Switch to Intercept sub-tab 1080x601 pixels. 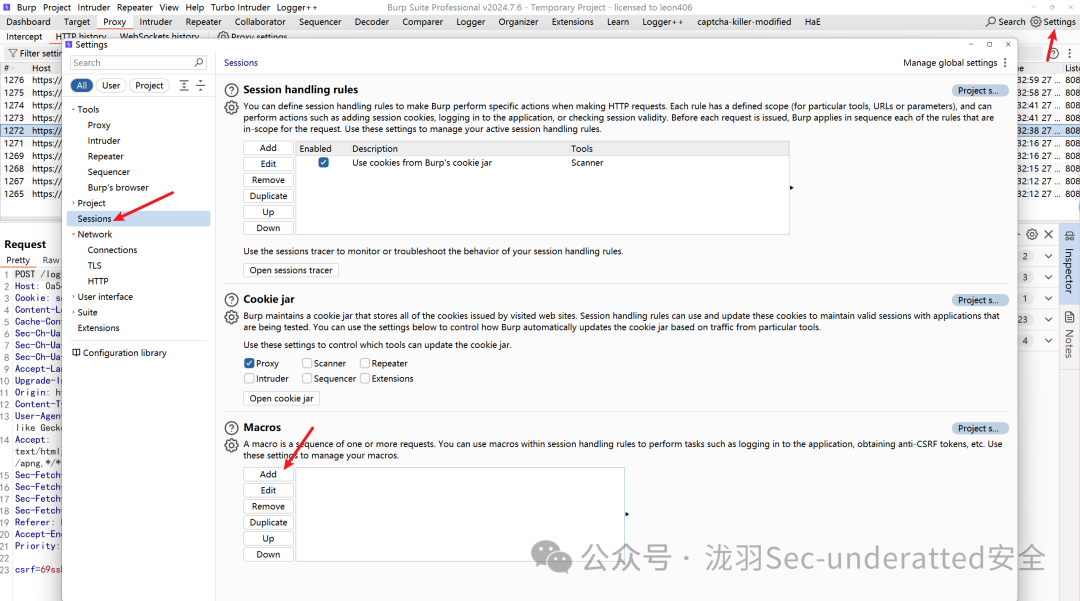coord(24,36)
